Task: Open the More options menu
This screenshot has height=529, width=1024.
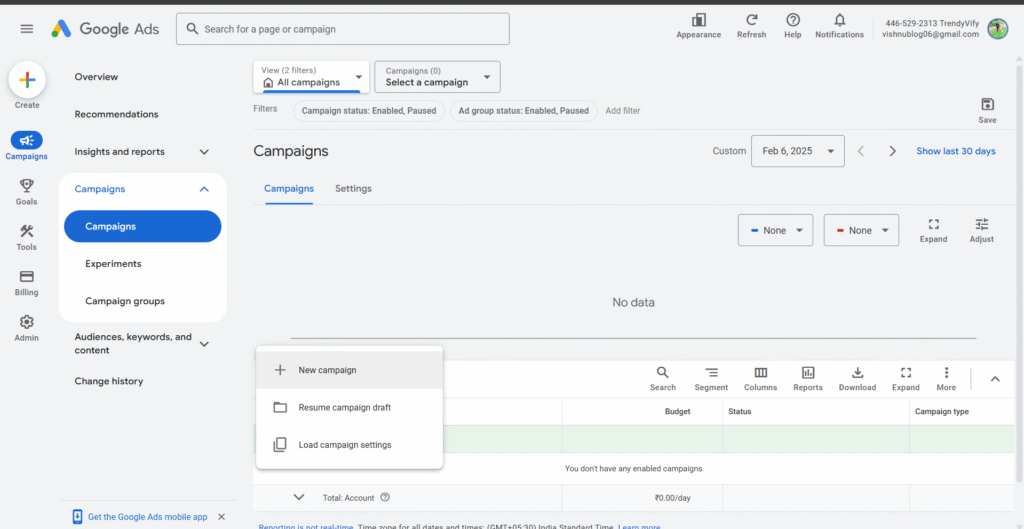Action: click(x=946, y=379)
